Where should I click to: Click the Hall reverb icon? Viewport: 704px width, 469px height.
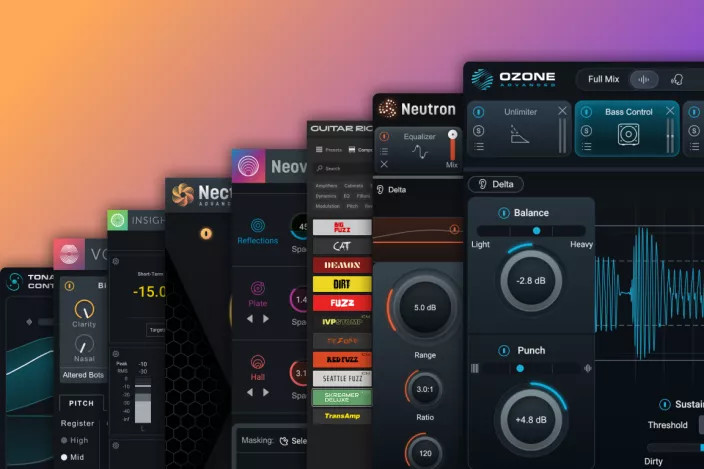point(258,362)
